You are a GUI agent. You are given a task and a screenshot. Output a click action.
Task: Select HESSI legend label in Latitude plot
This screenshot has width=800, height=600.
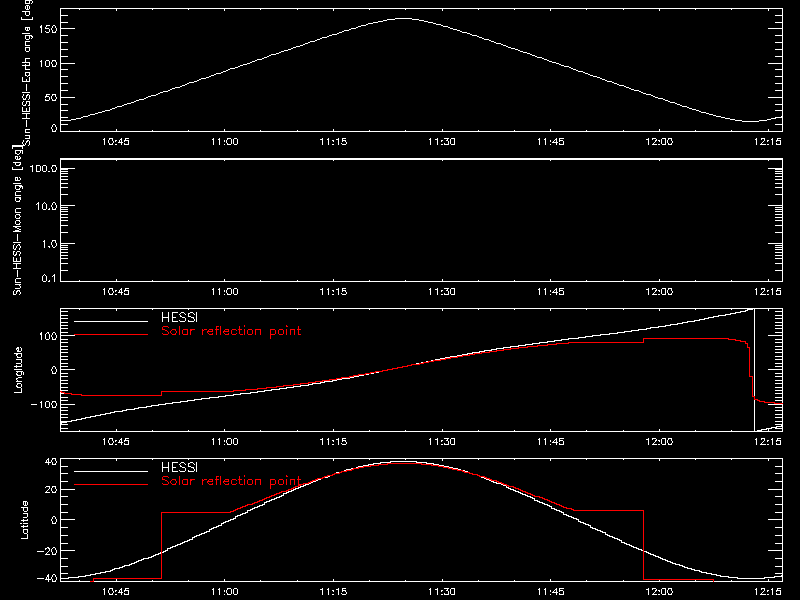179,467
